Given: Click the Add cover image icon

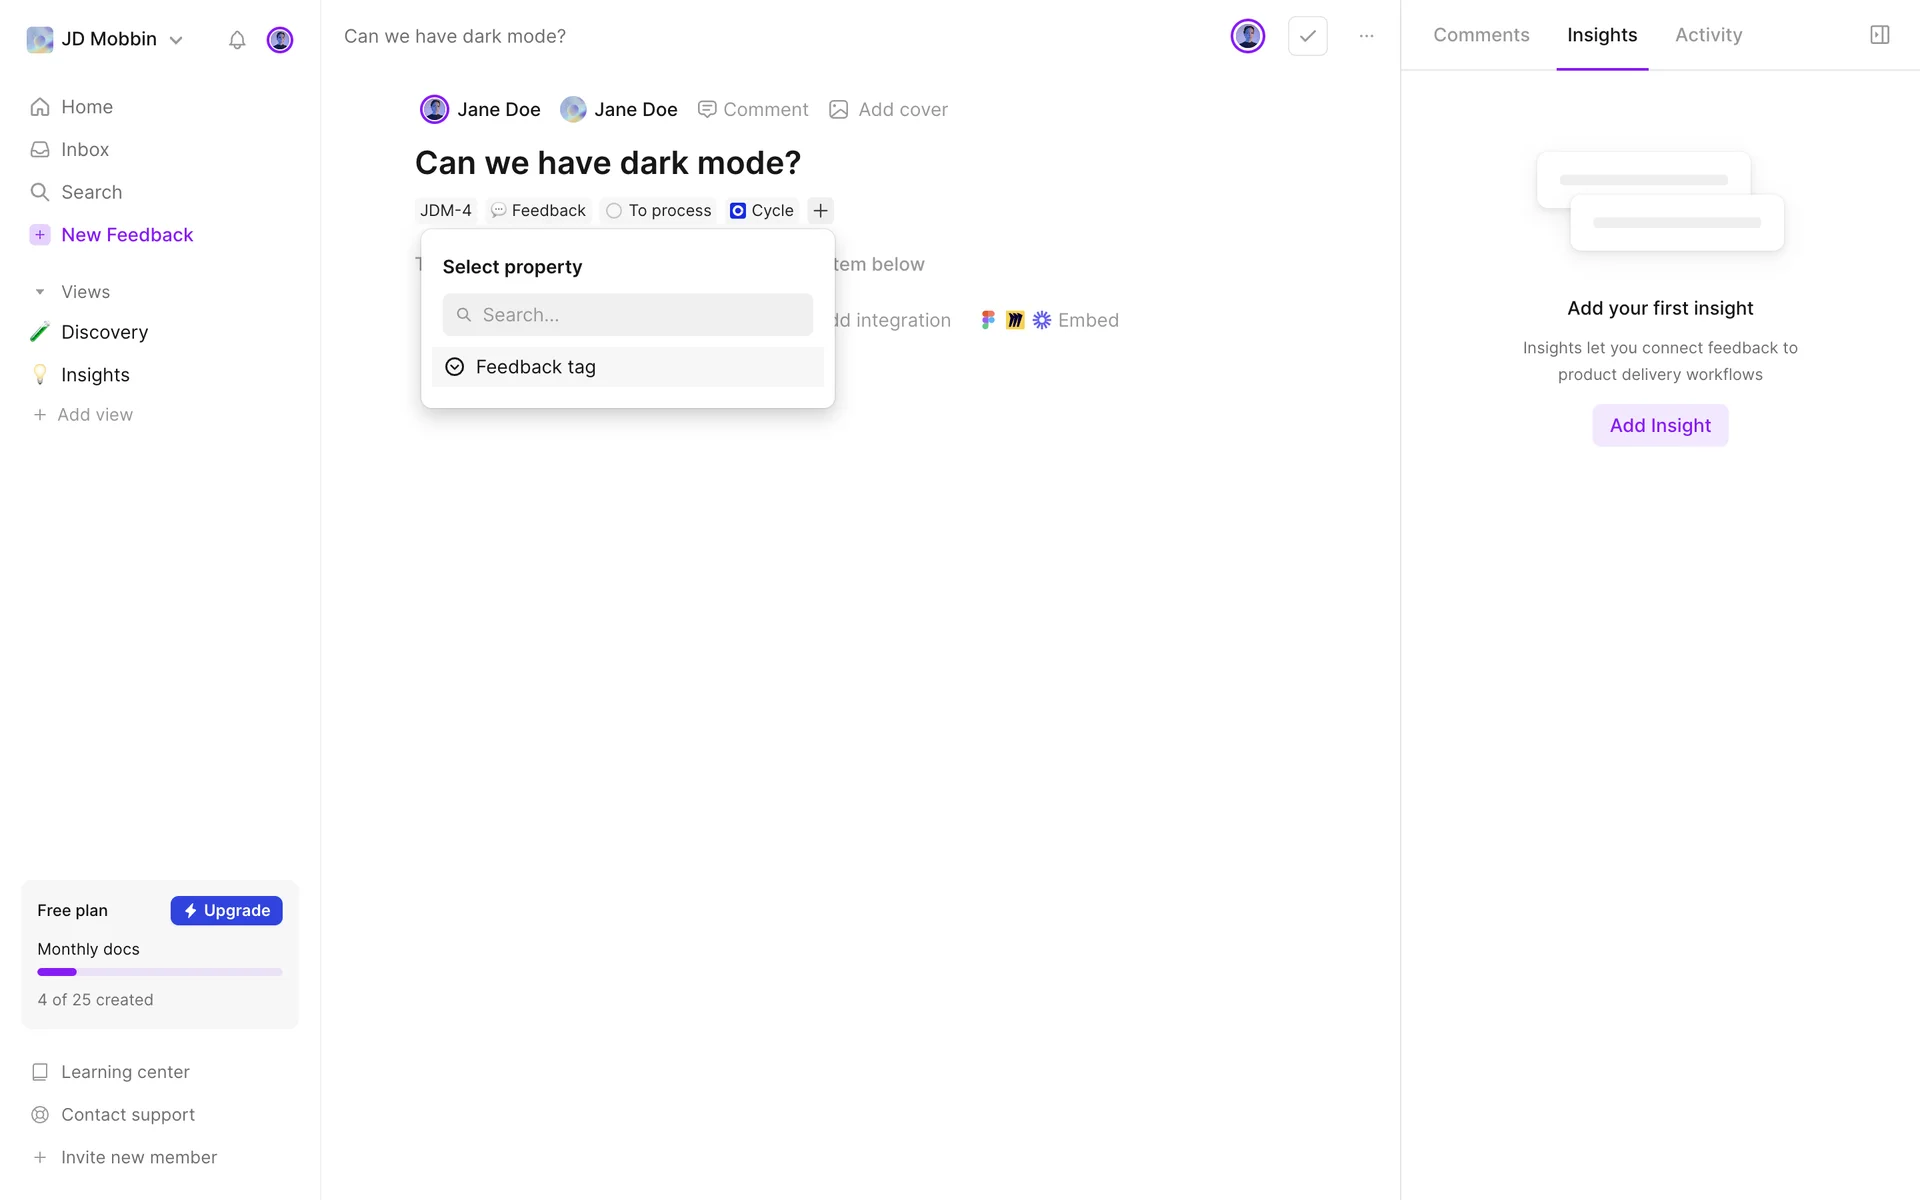Looking at the screenshot, I should (839, 110).
